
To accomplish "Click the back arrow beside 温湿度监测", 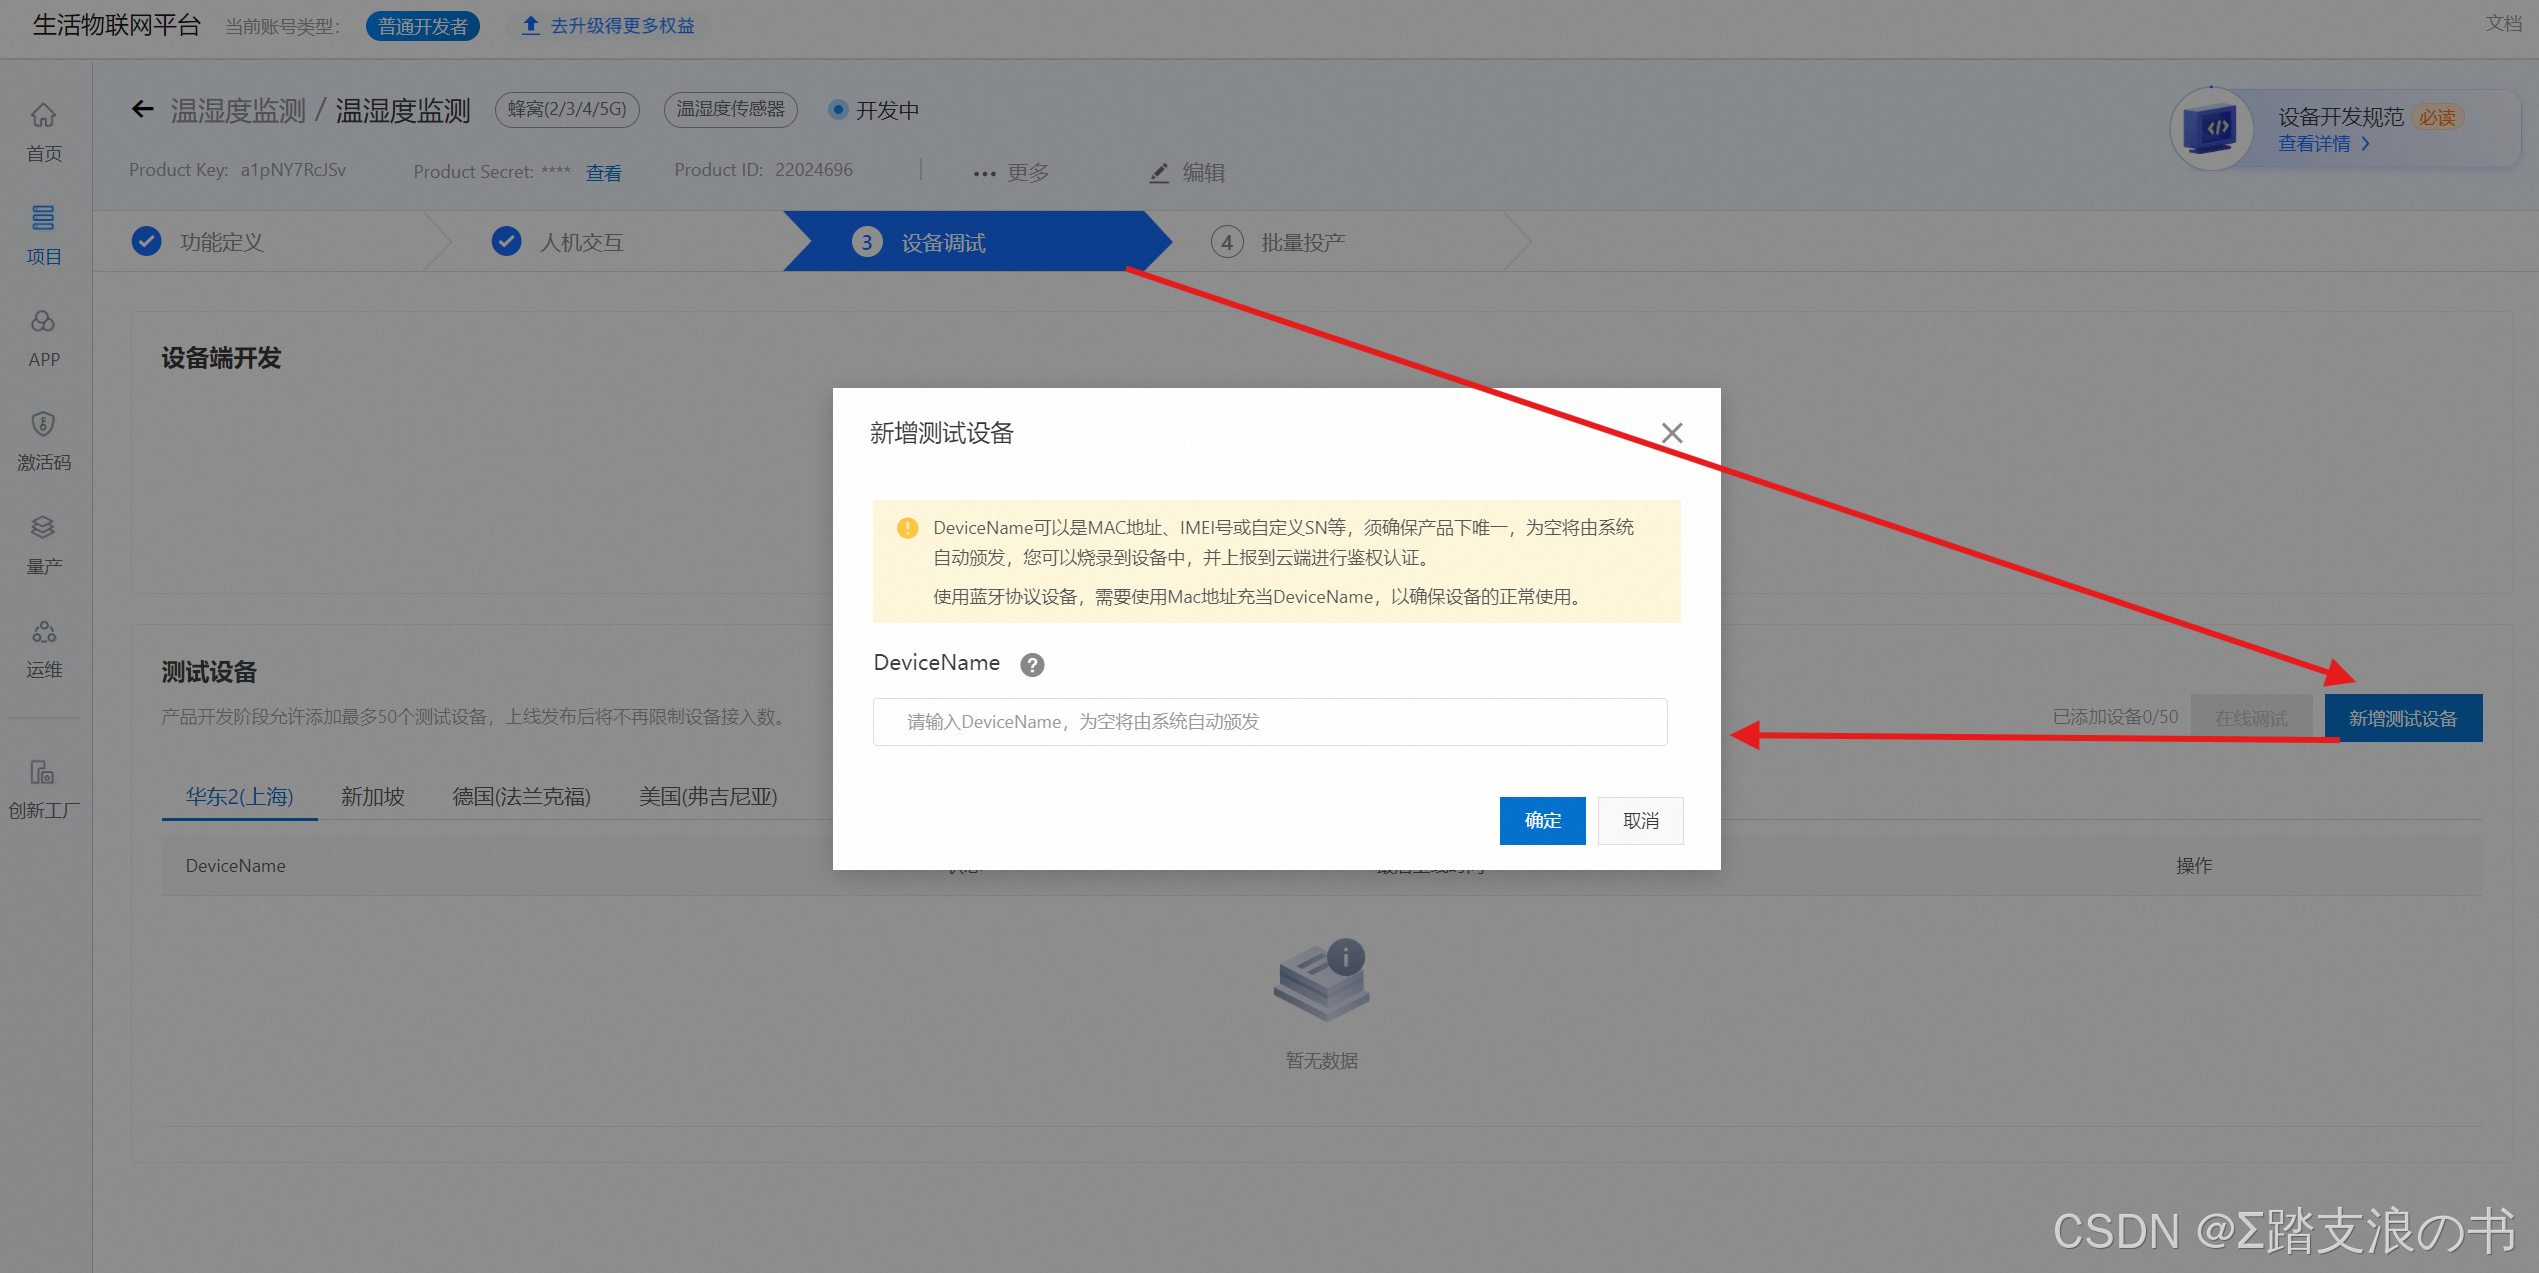I will click(143, 109).
